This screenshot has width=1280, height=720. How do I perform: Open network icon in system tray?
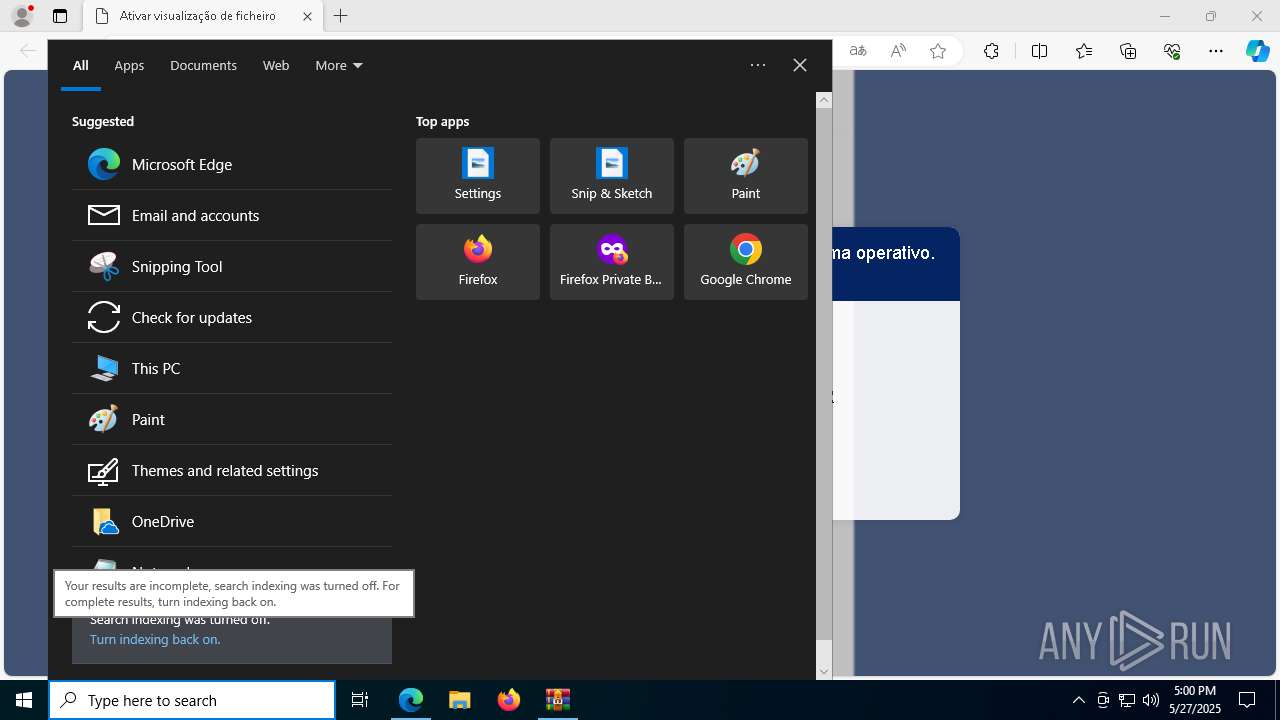(x=1127, y=700)
